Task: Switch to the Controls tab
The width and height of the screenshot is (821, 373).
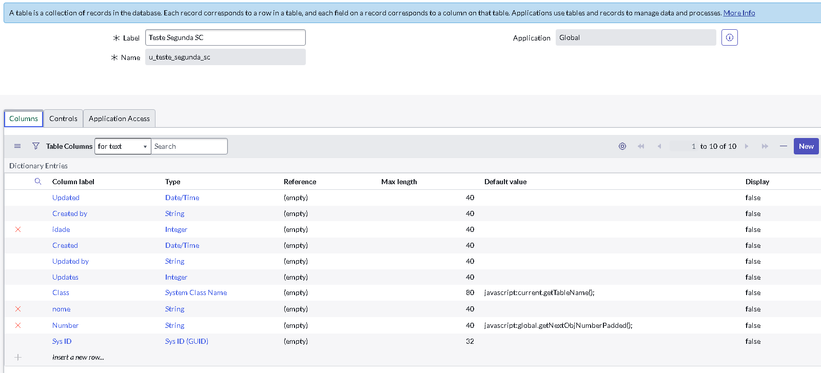Action: pyautogui.click(x=63, y=118)
